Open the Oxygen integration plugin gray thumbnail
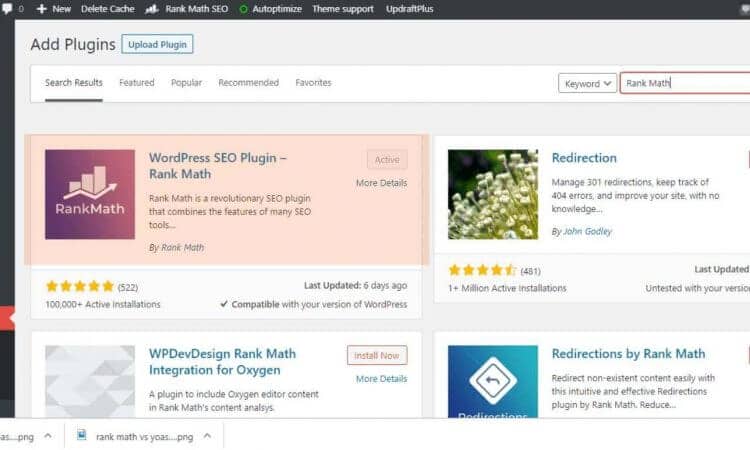Image resolution: width=750 pixels, height=450 pixels. click(x=90, y=381)
